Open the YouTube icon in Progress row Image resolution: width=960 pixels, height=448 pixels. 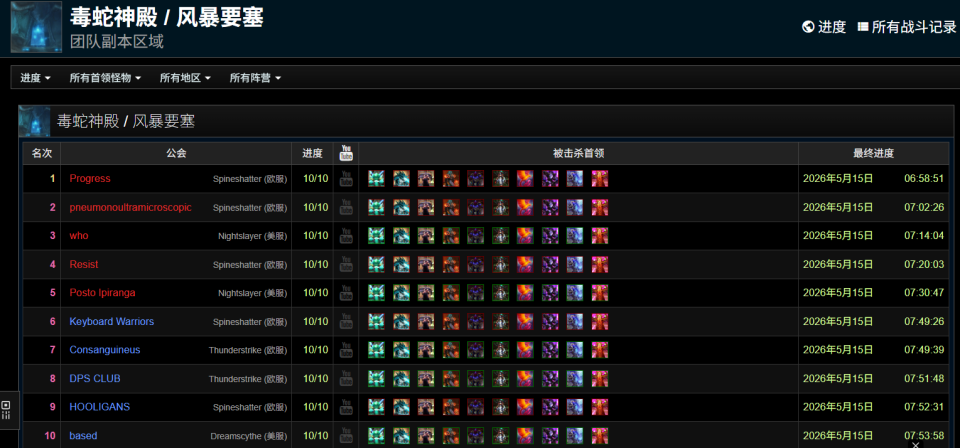tap(346, 179)
